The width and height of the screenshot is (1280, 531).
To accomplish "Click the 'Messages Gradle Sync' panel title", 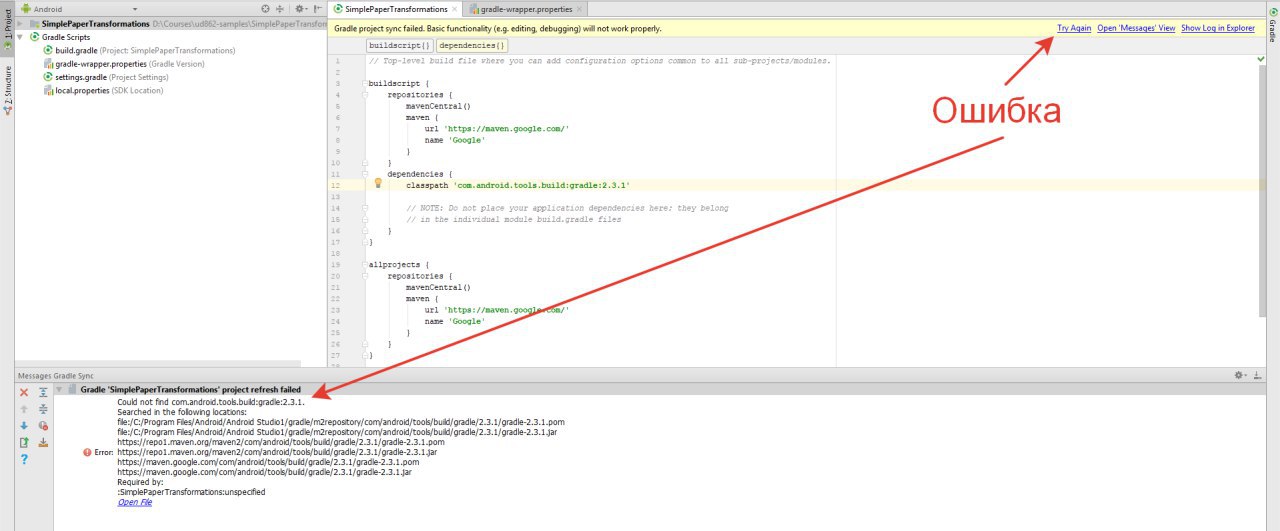I will (x=56, y=375).
